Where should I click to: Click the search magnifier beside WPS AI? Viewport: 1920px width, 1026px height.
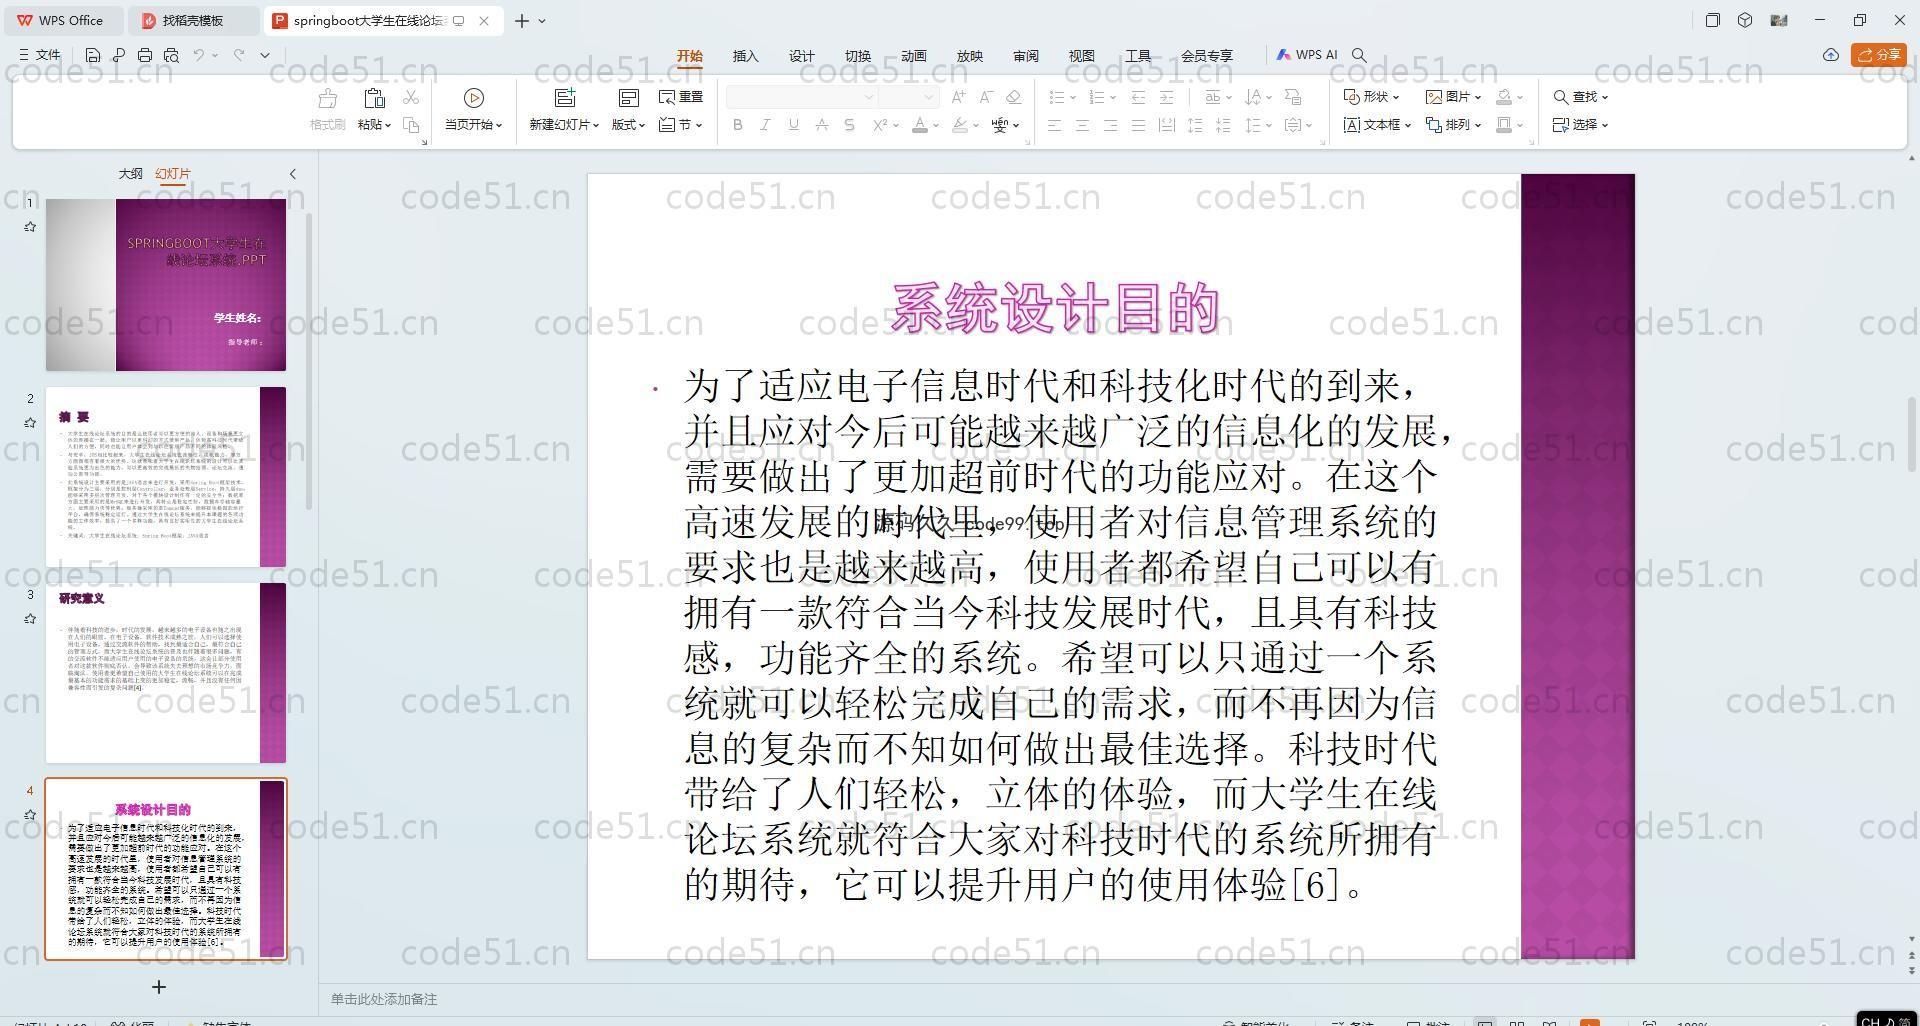tap(1359, 55)
